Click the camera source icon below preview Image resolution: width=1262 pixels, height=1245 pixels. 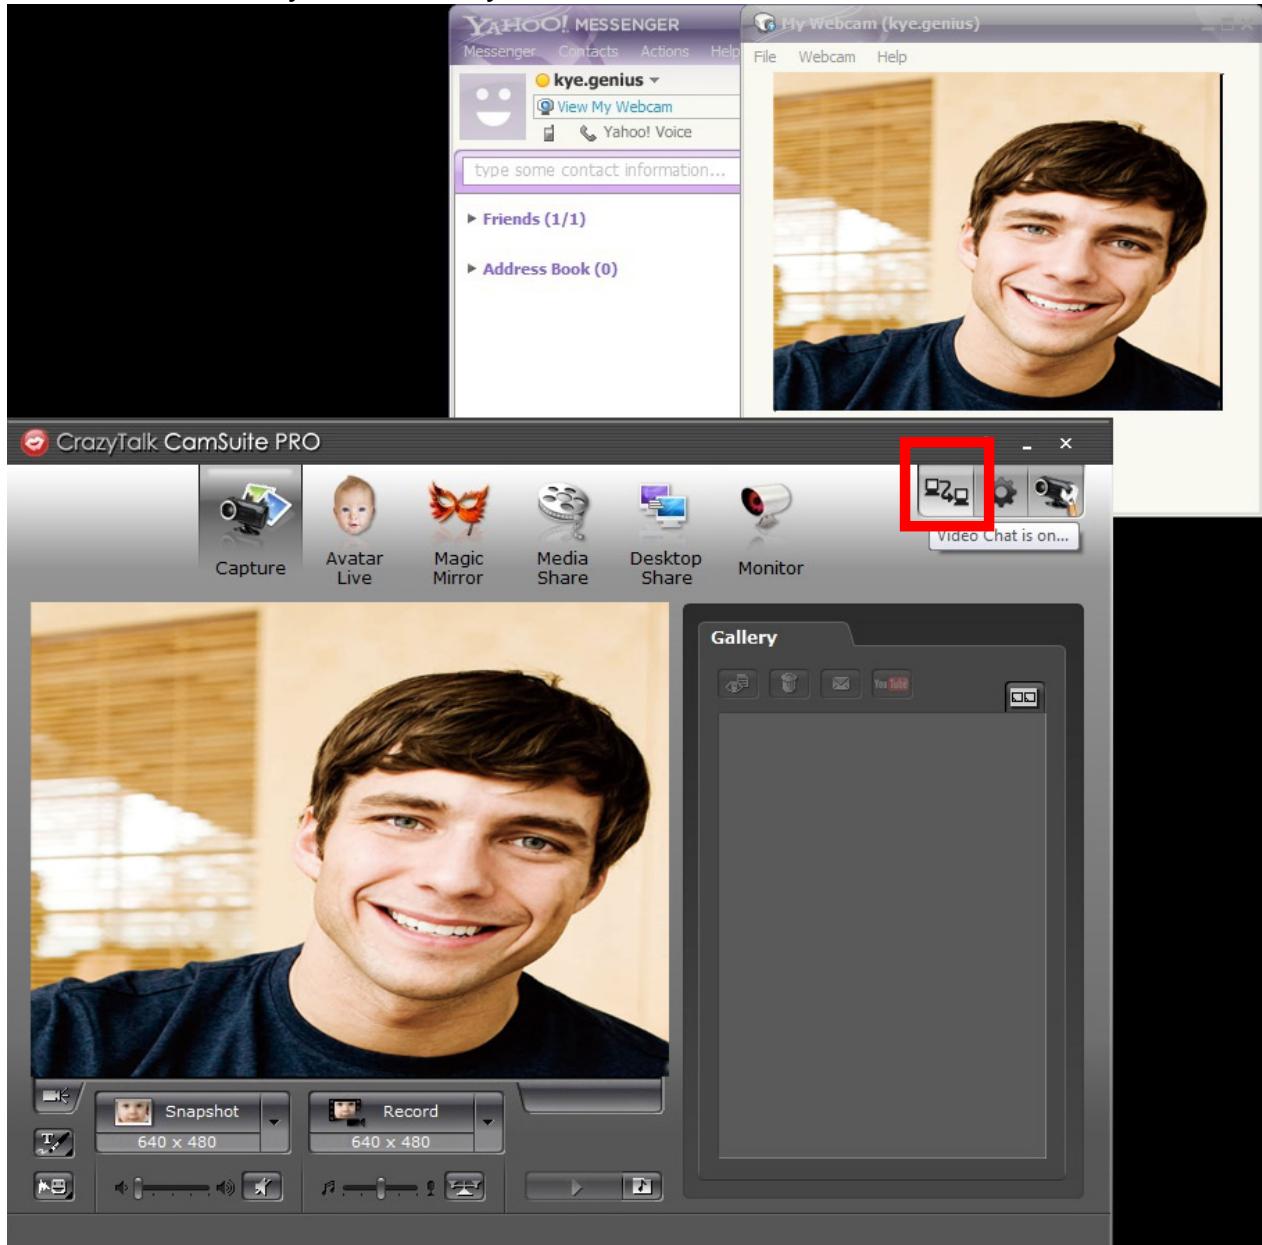coord(55,1098)
